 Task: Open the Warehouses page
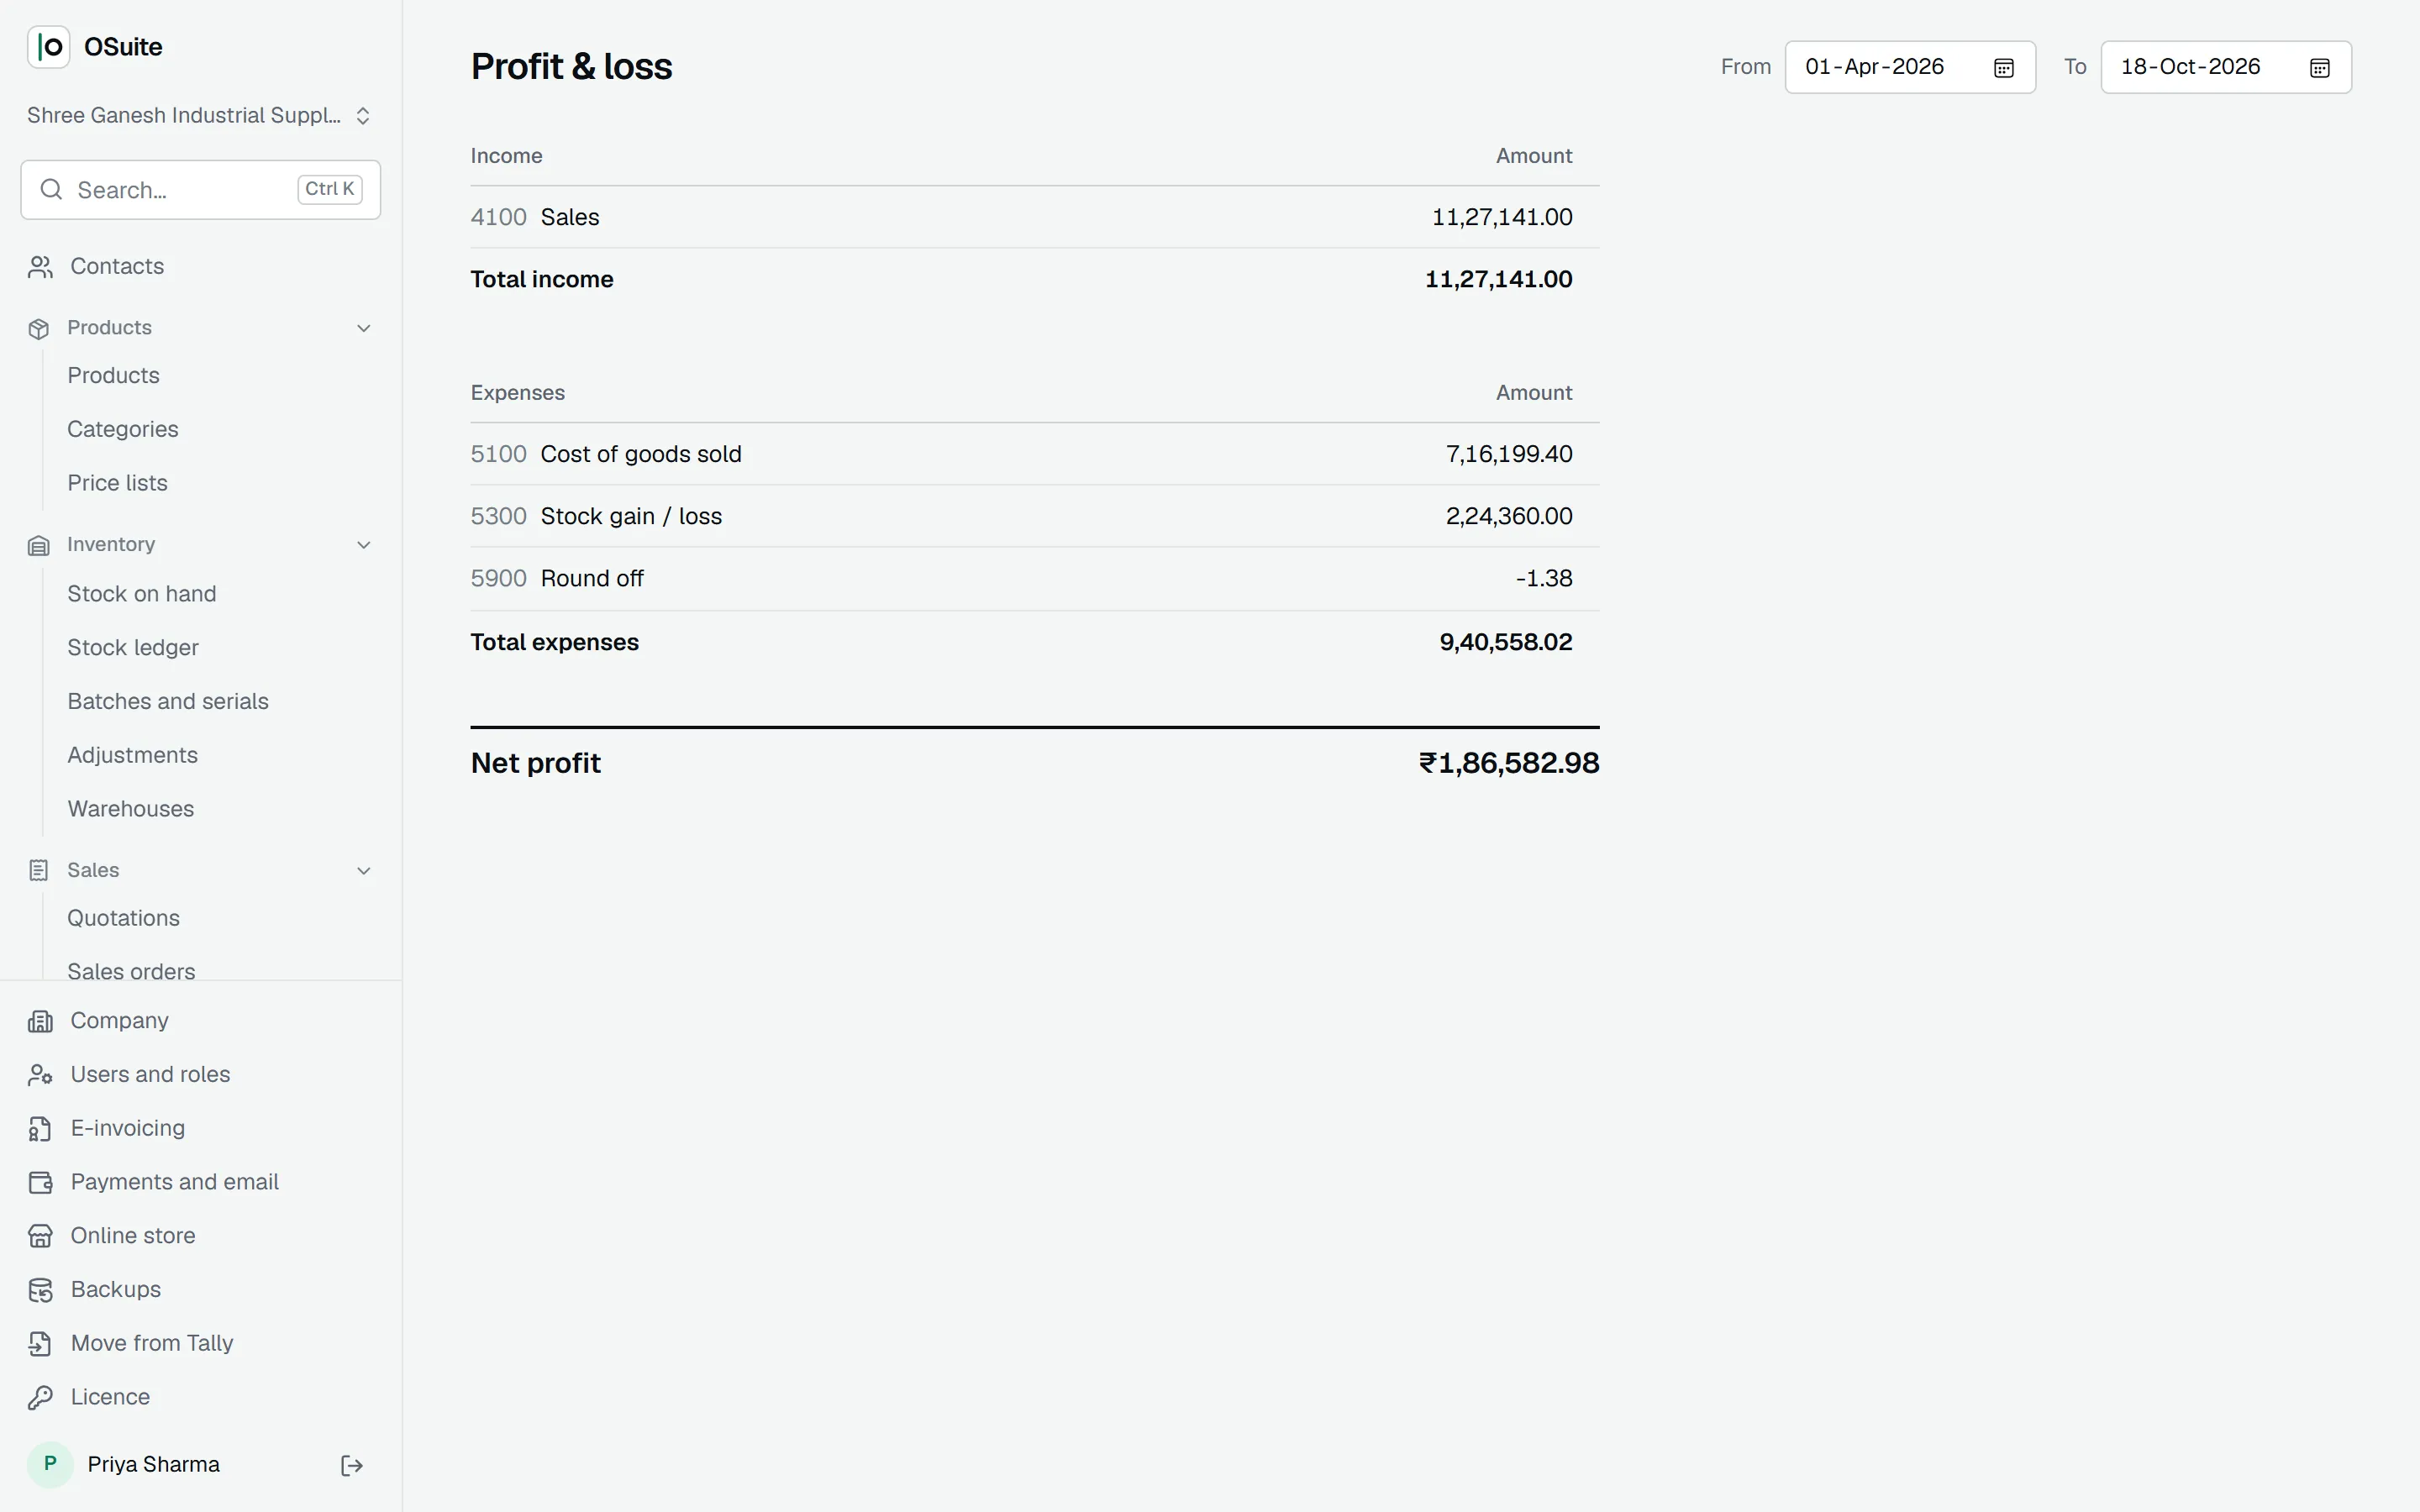click(131, 809)
